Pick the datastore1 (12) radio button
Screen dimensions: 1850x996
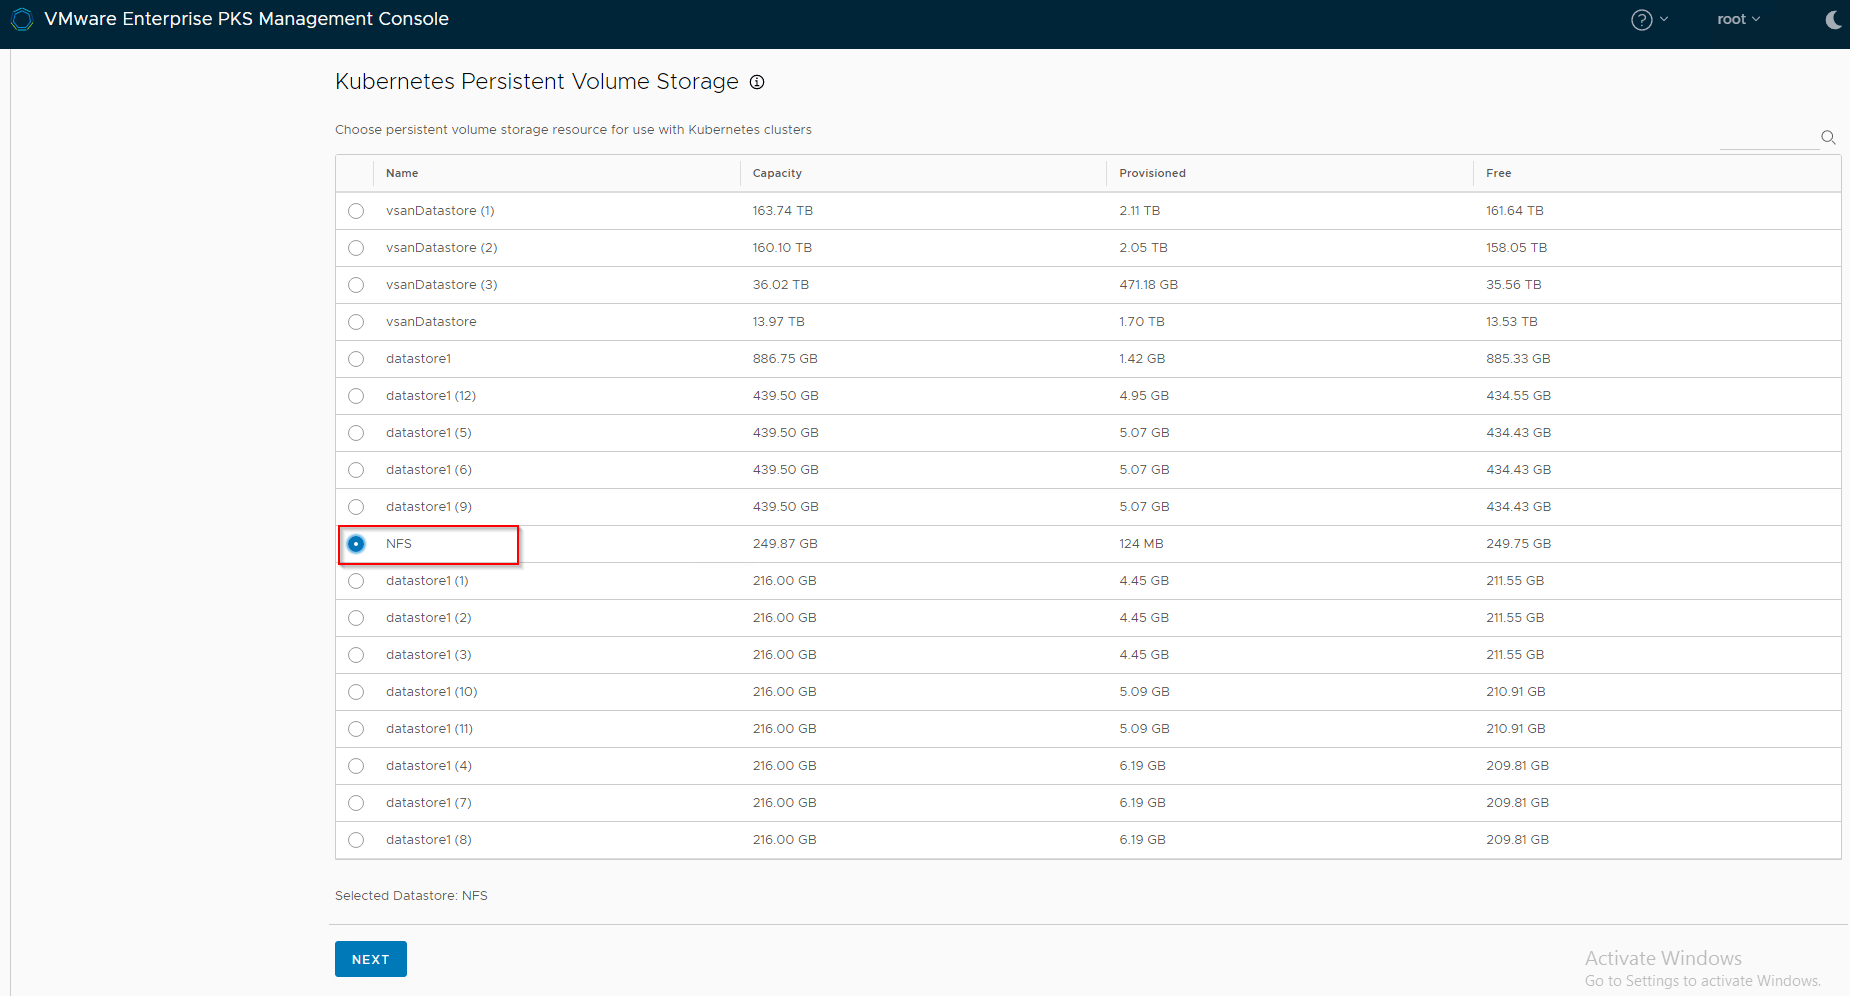[x=356, y=396]
